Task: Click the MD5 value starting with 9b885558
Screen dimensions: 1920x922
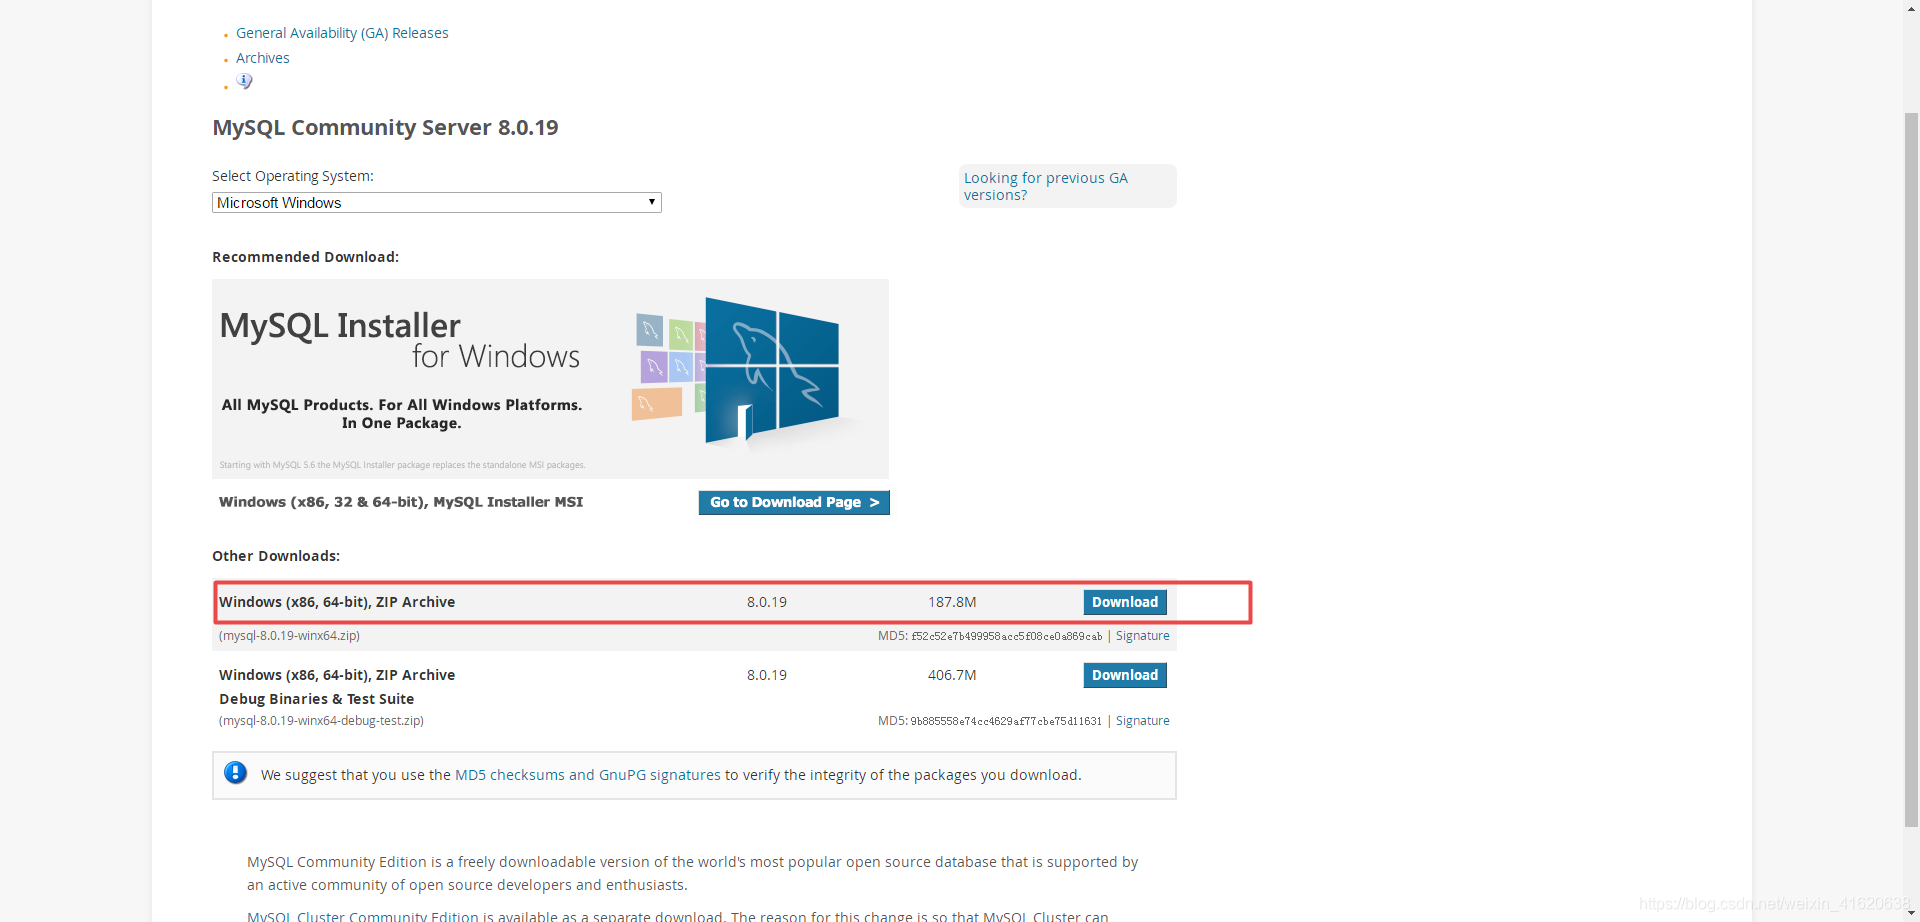Action: click(x=1006, y=721)
